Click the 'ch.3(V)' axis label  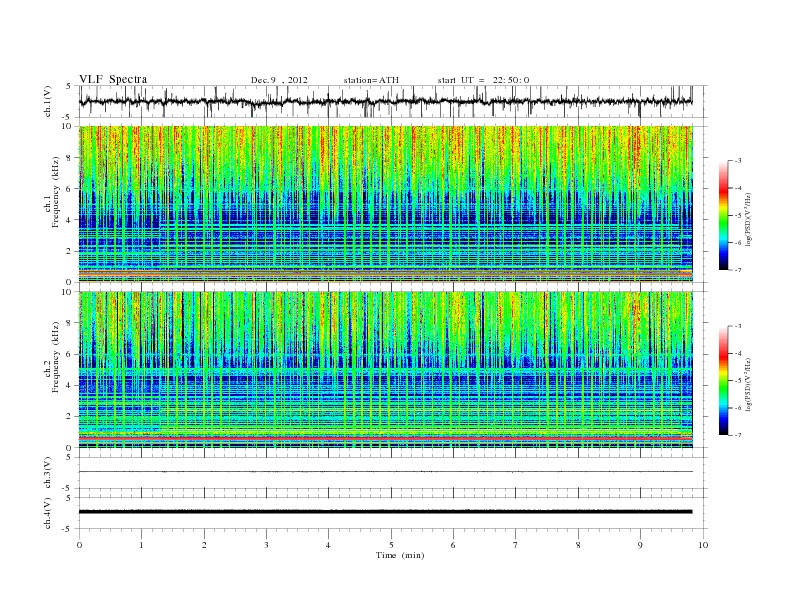point(48,473)
